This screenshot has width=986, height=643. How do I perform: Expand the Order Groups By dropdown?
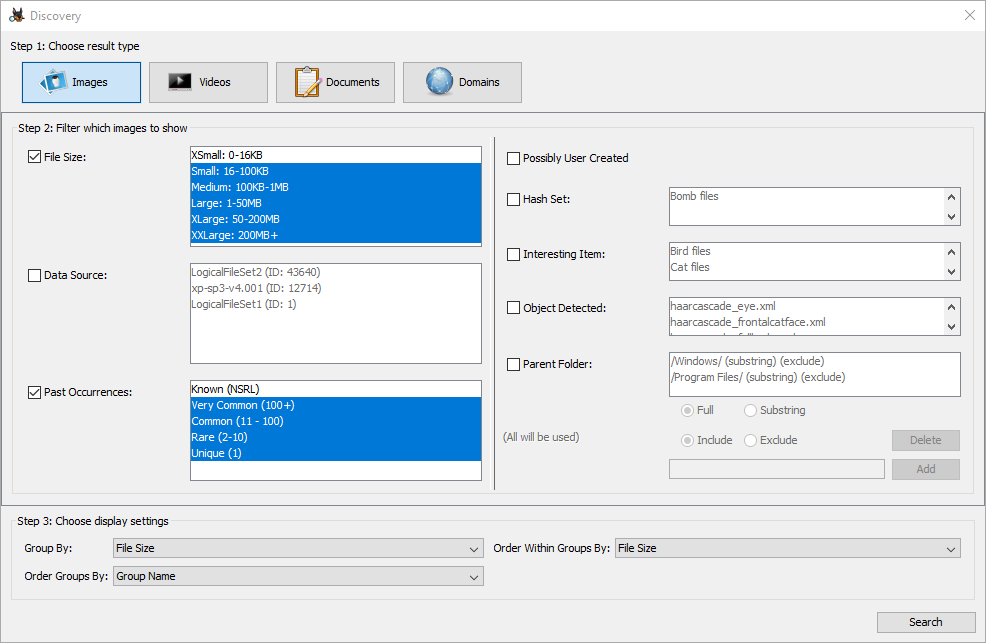298,576
